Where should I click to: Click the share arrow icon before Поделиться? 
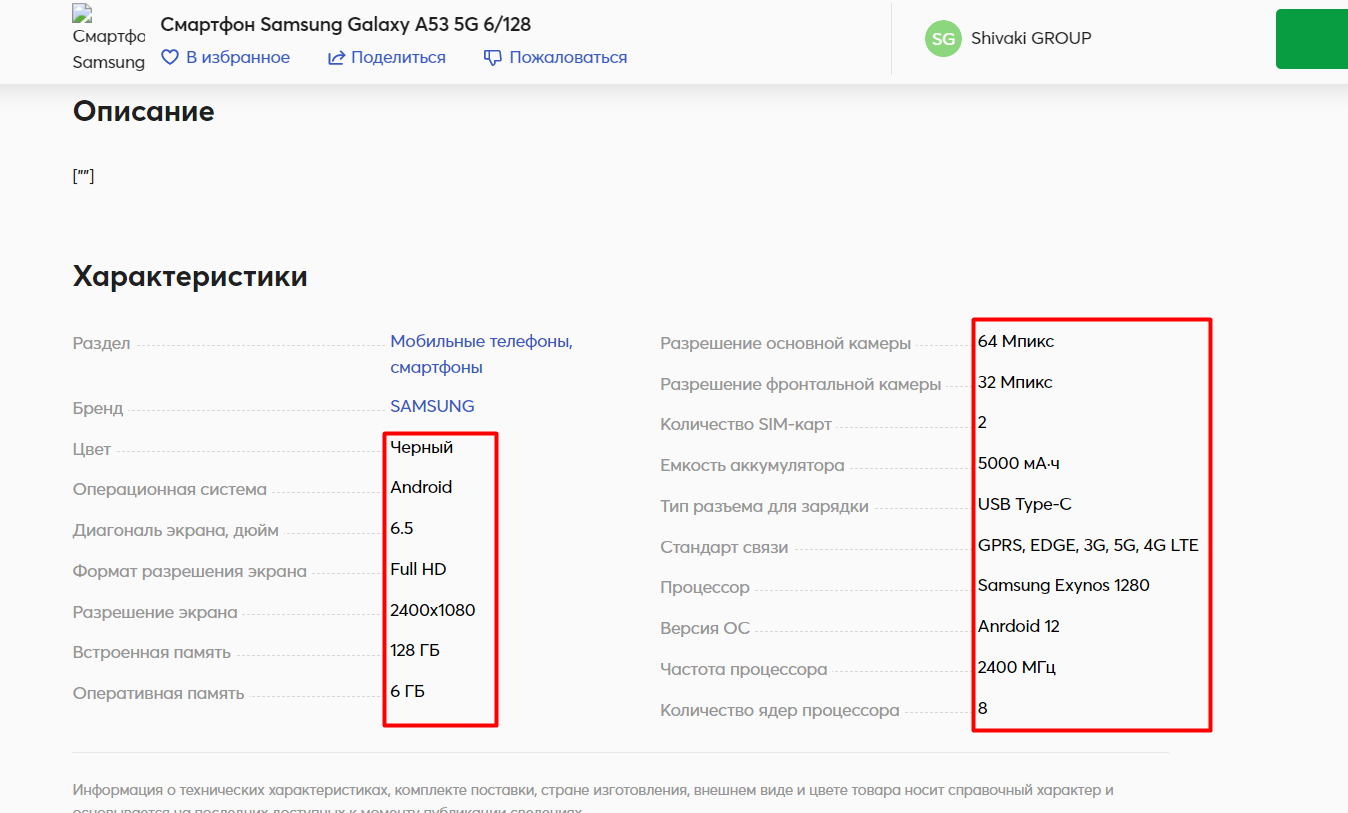pos(336,57)
